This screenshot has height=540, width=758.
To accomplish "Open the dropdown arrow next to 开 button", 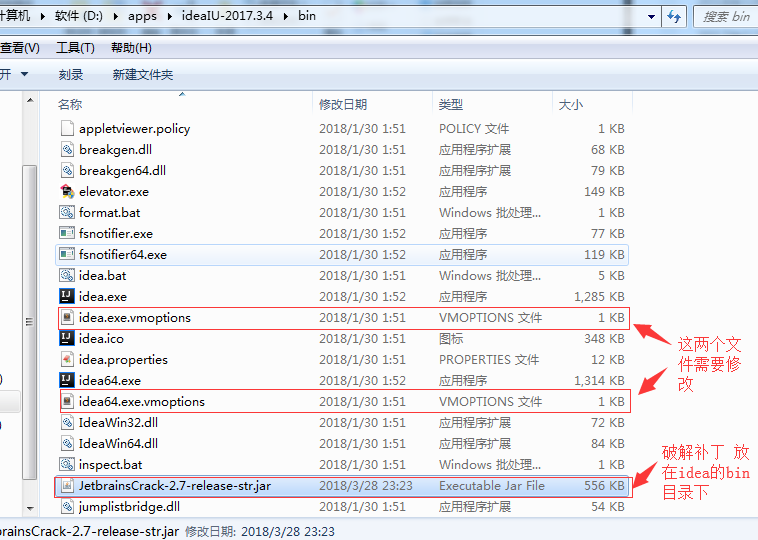I will [24, 74].
